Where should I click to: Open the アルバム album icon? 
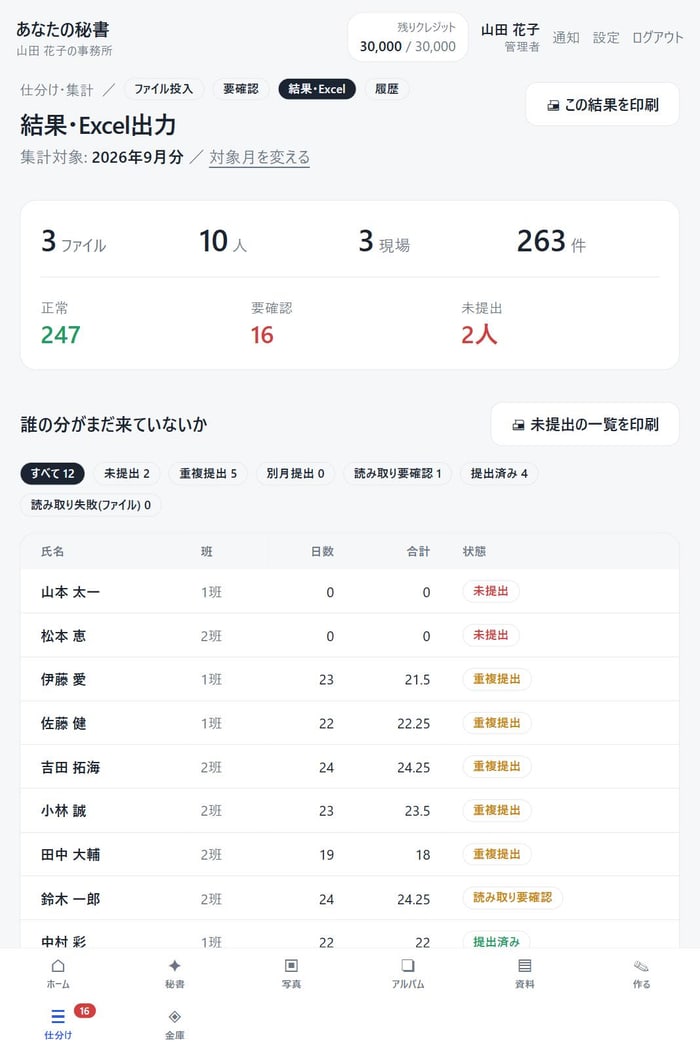click(x=408, y=966)
